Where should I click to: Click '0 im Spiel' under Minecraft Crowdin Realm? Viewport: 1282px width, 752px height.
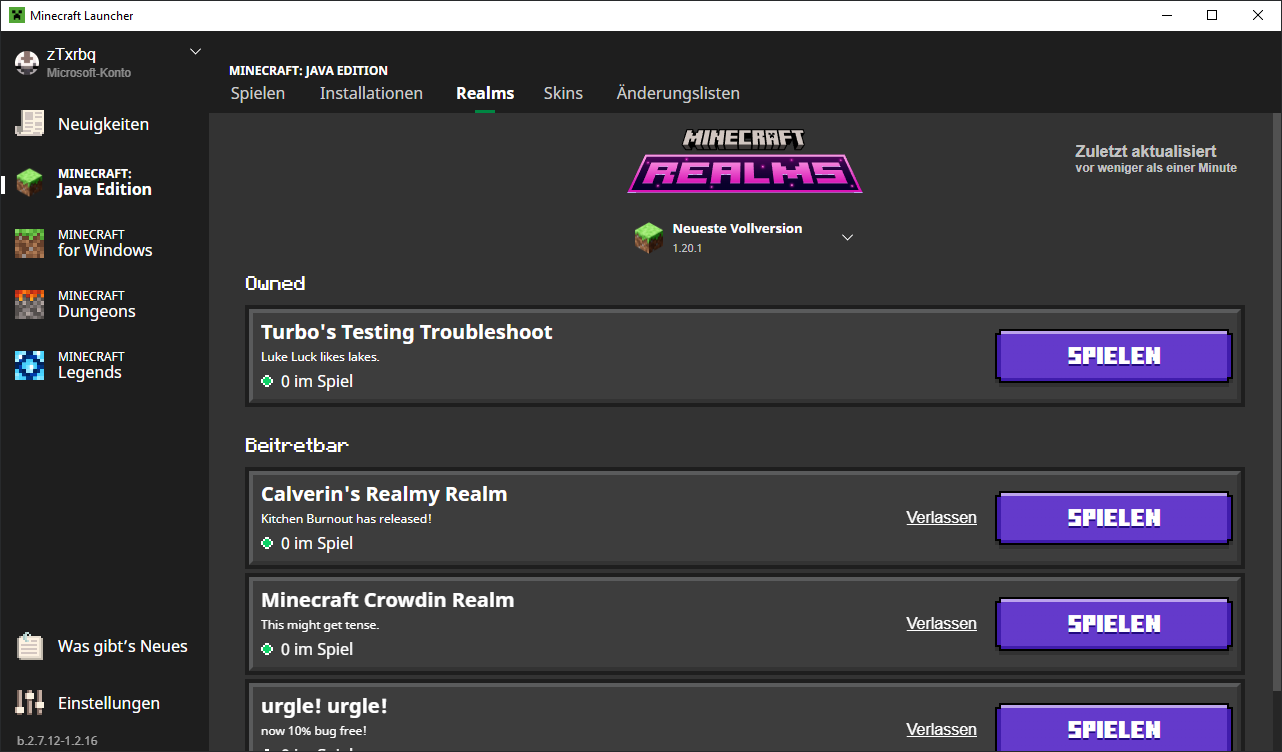coord(317,649)
